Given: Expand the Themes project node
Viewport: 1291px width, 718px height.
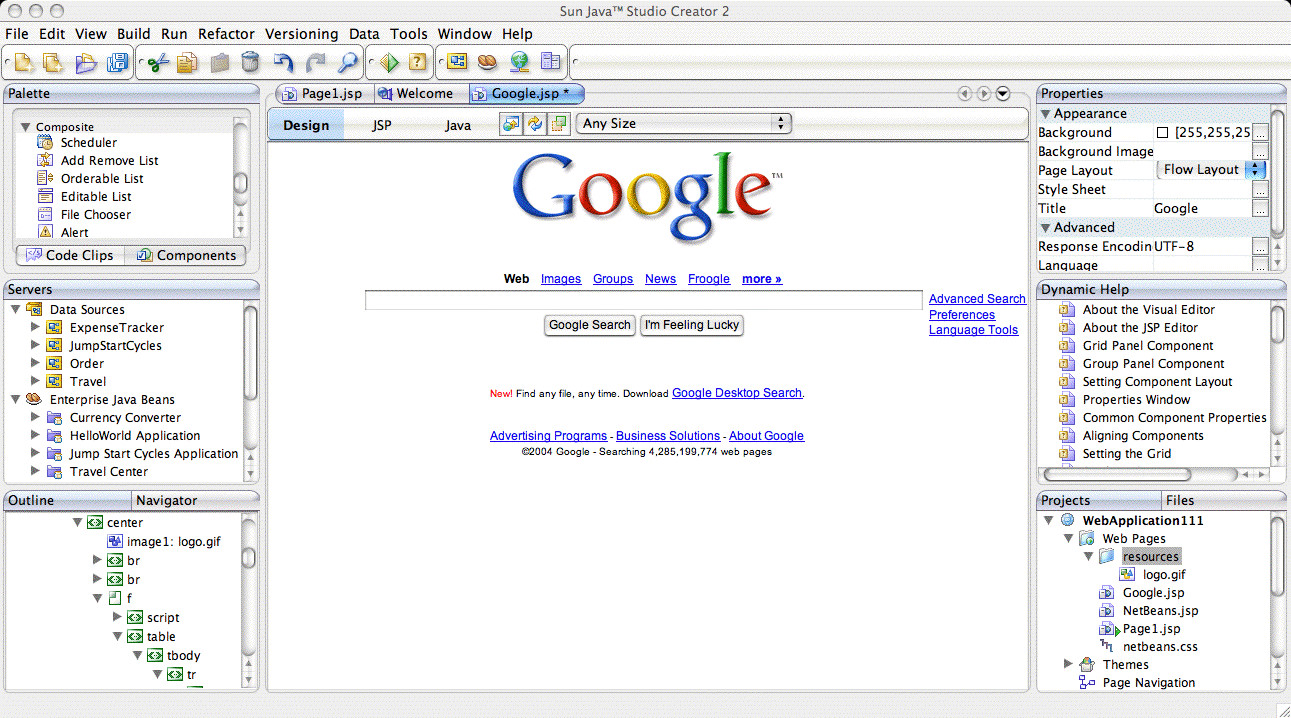Looking at the screenshot, I should (x=1068, y=664).
